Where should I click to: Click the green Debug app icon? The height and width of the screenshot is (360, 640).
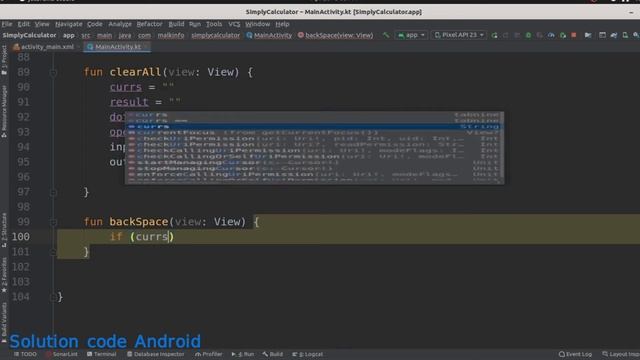pos(528,36)
